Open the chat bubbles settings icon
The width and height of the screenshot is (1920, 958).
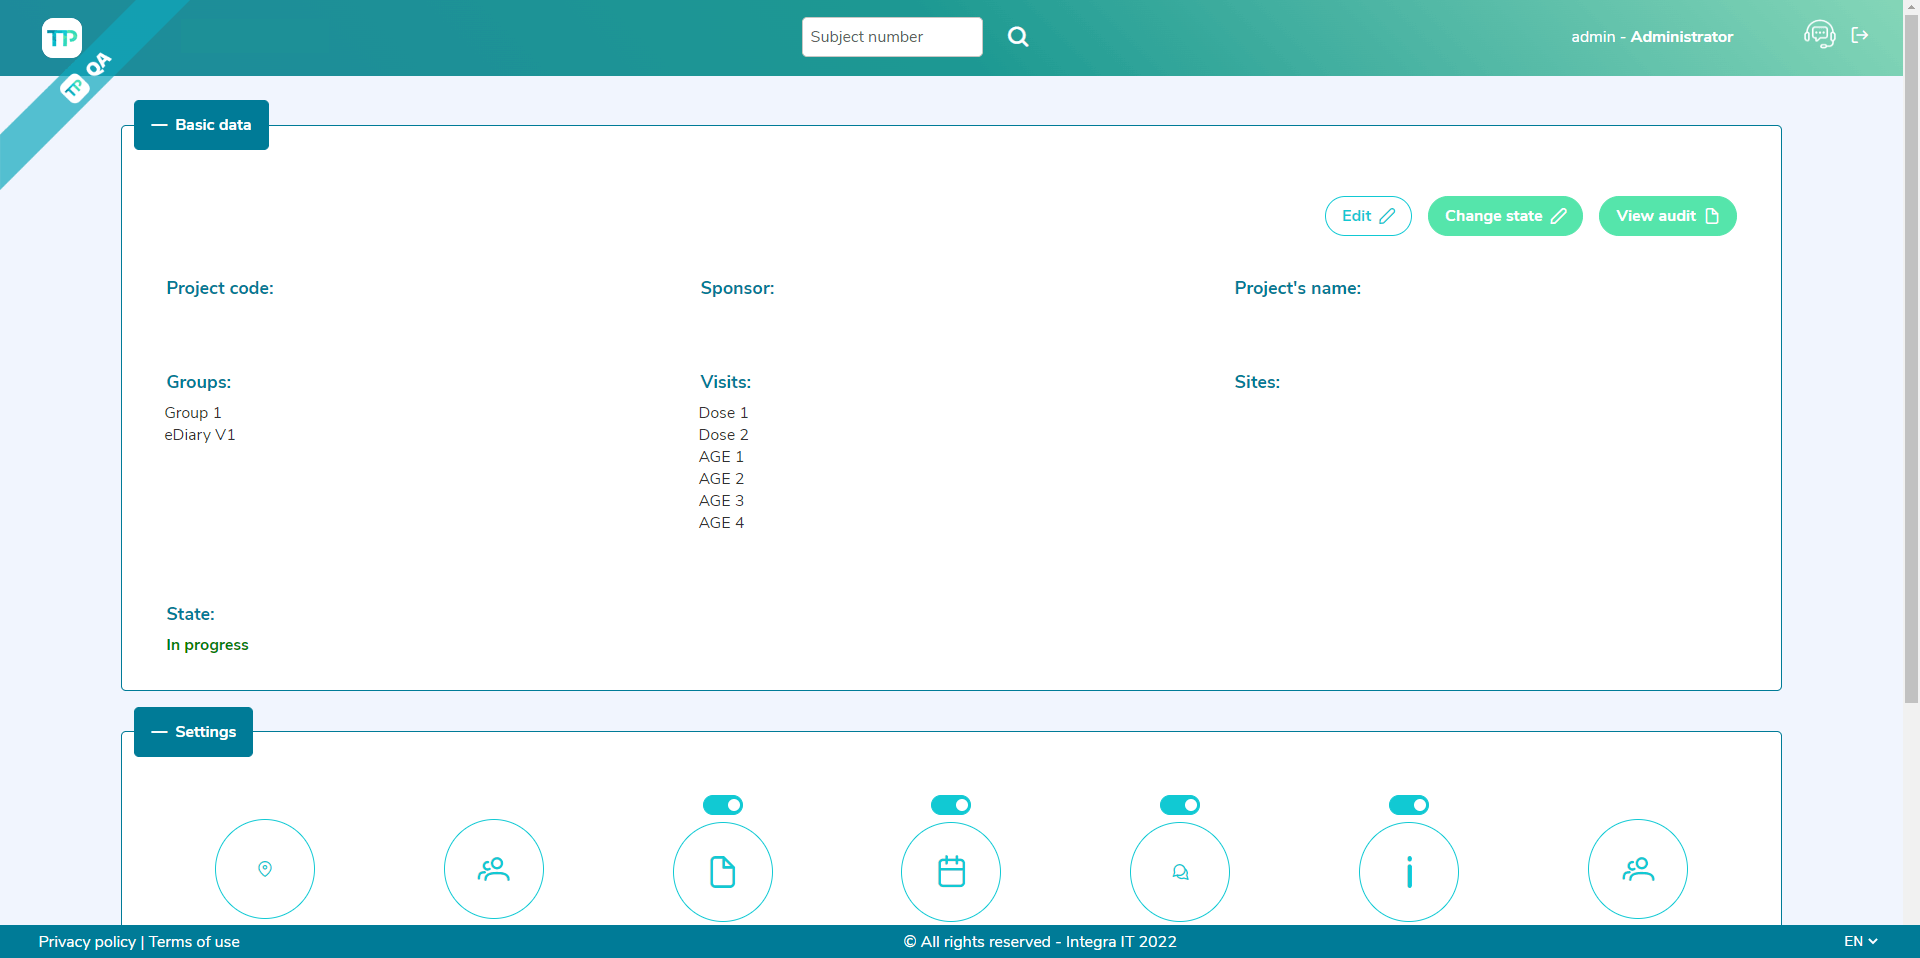tap(1180, 871)
